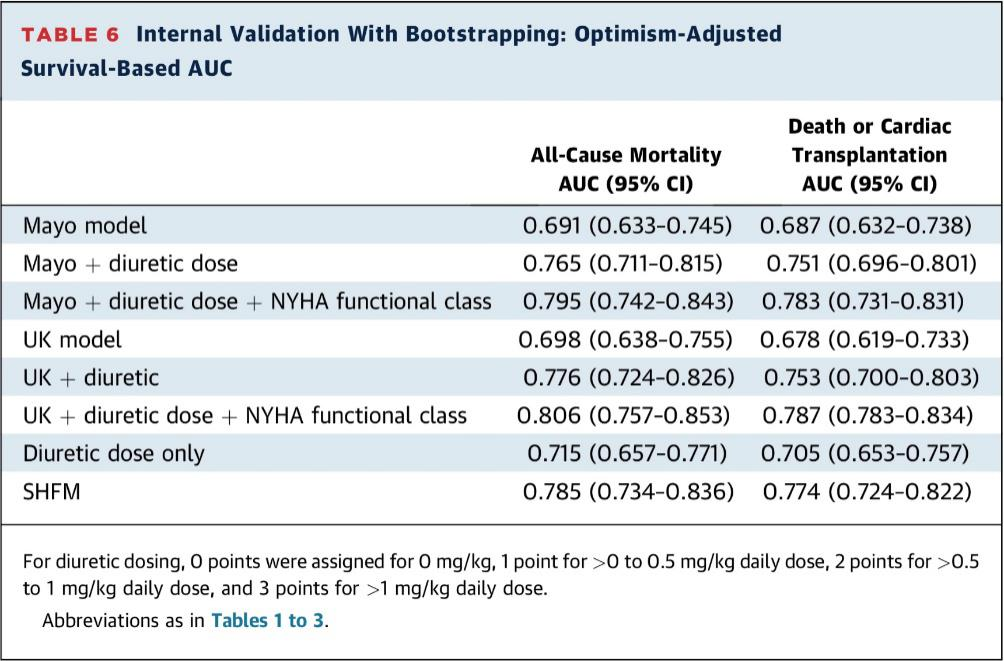
Task: Click the value 0.806 (0.757-0.853)
Action: [x=623, y=415]
